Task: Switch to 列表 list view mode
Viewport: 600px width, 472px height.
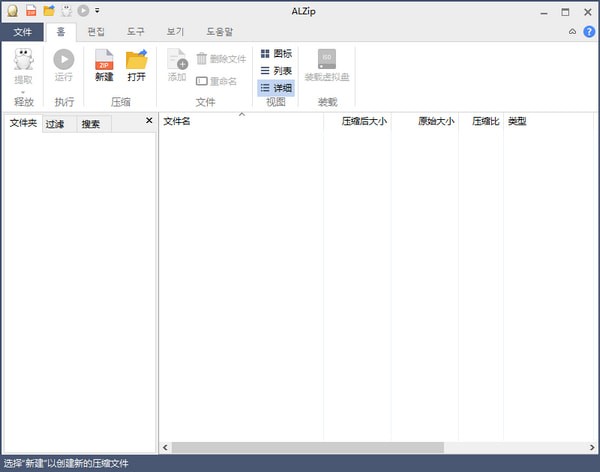Action: pos(276,70)
